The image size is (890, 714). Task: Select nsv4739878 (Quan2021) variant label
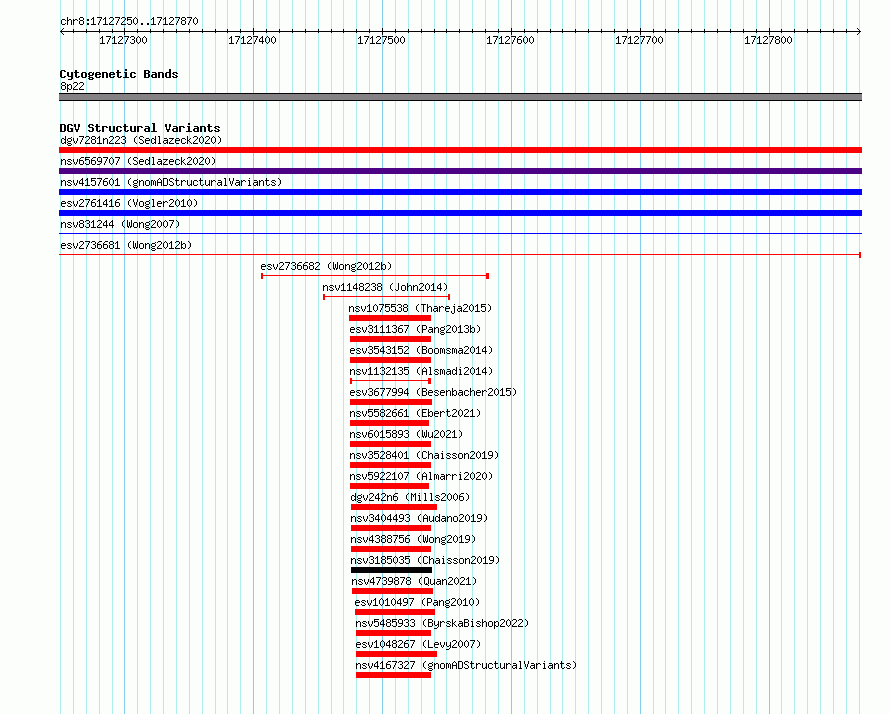point(414,581)
